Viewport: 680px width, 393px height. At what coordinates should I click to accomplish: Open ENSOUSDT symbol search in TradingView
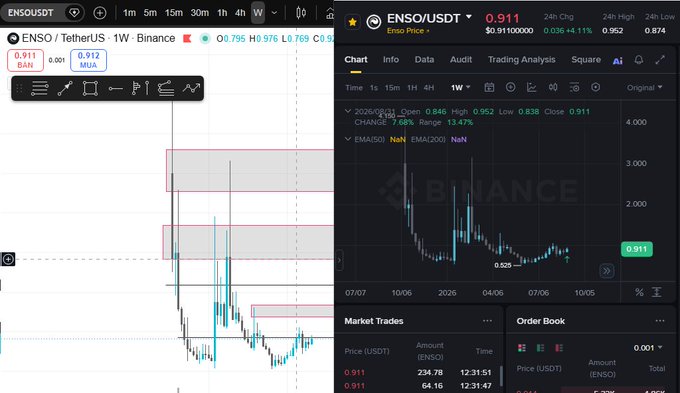tap(30, 13)
